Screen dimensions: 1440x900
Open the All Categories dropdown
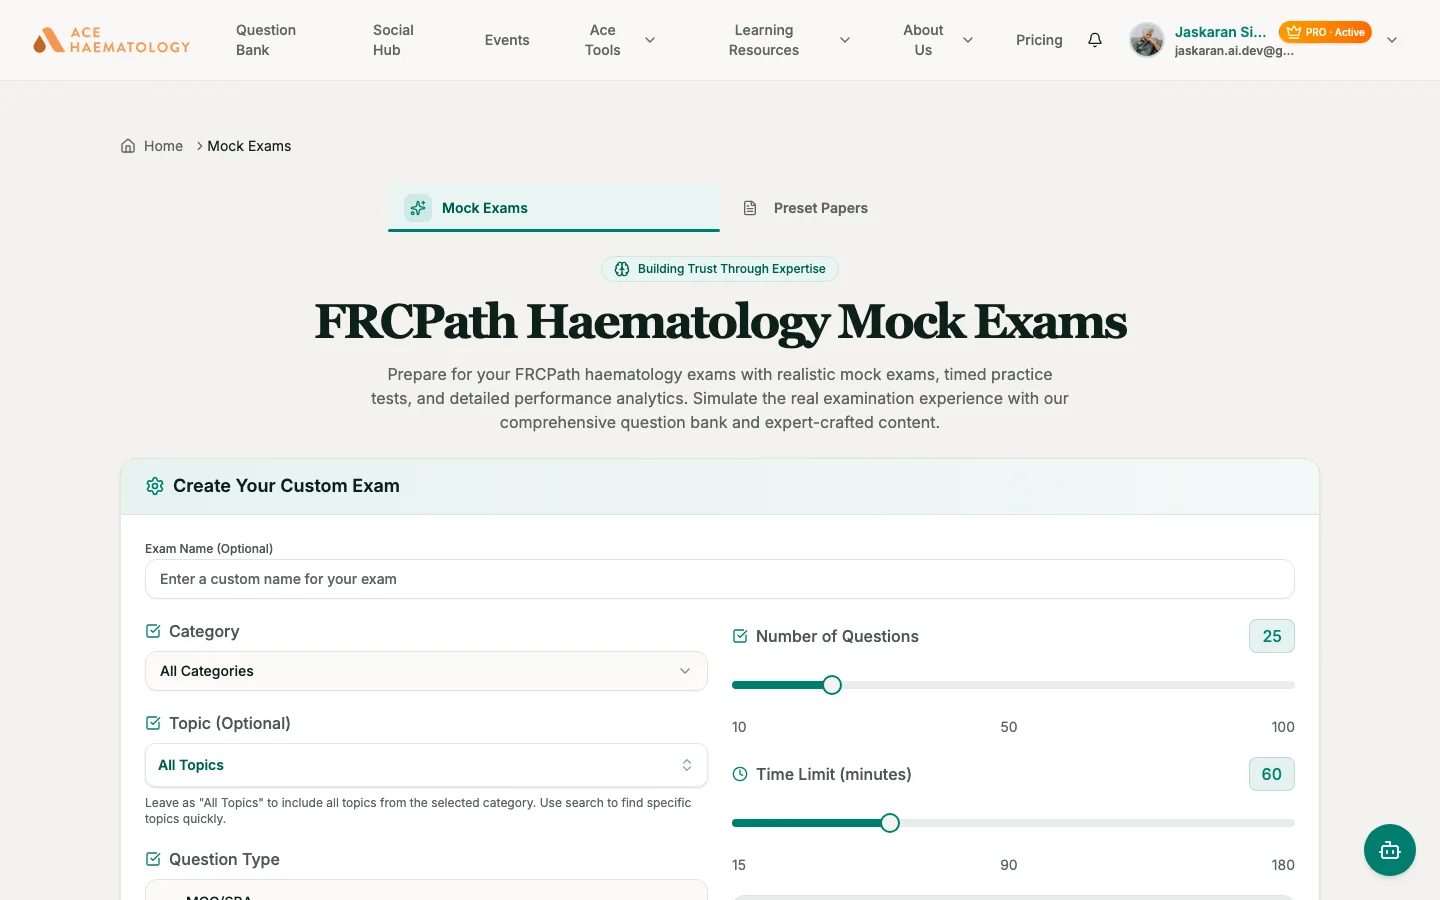[x=426, y=671]
